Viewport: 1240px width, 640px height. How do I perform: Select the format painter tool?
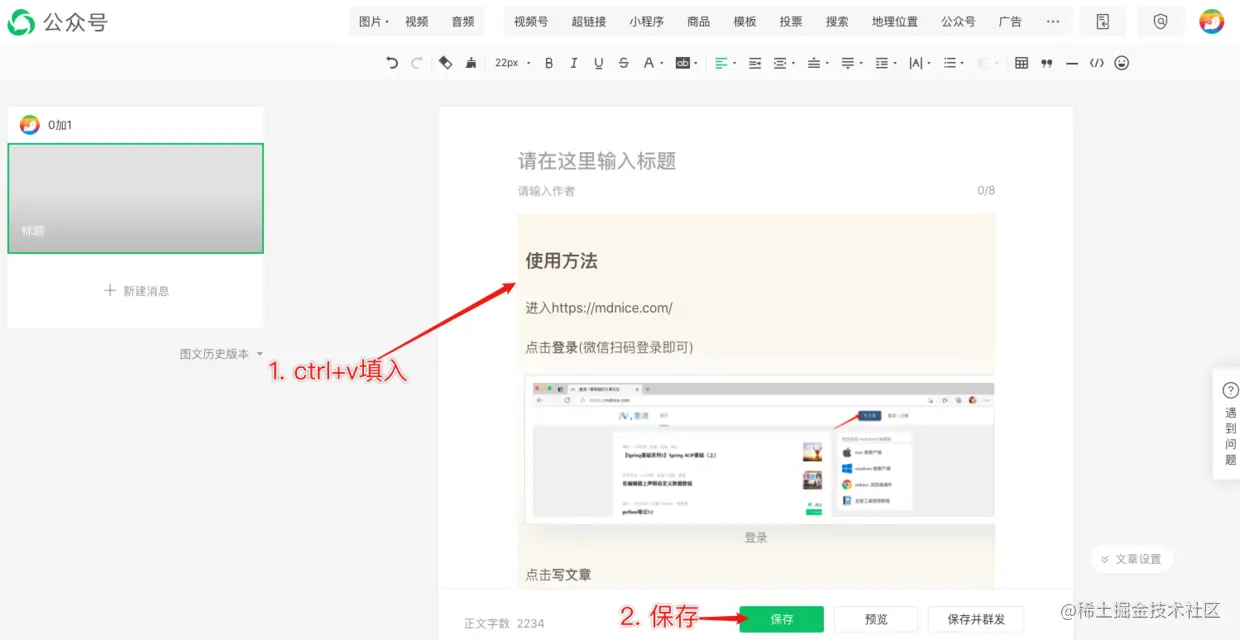coord(470,62)
